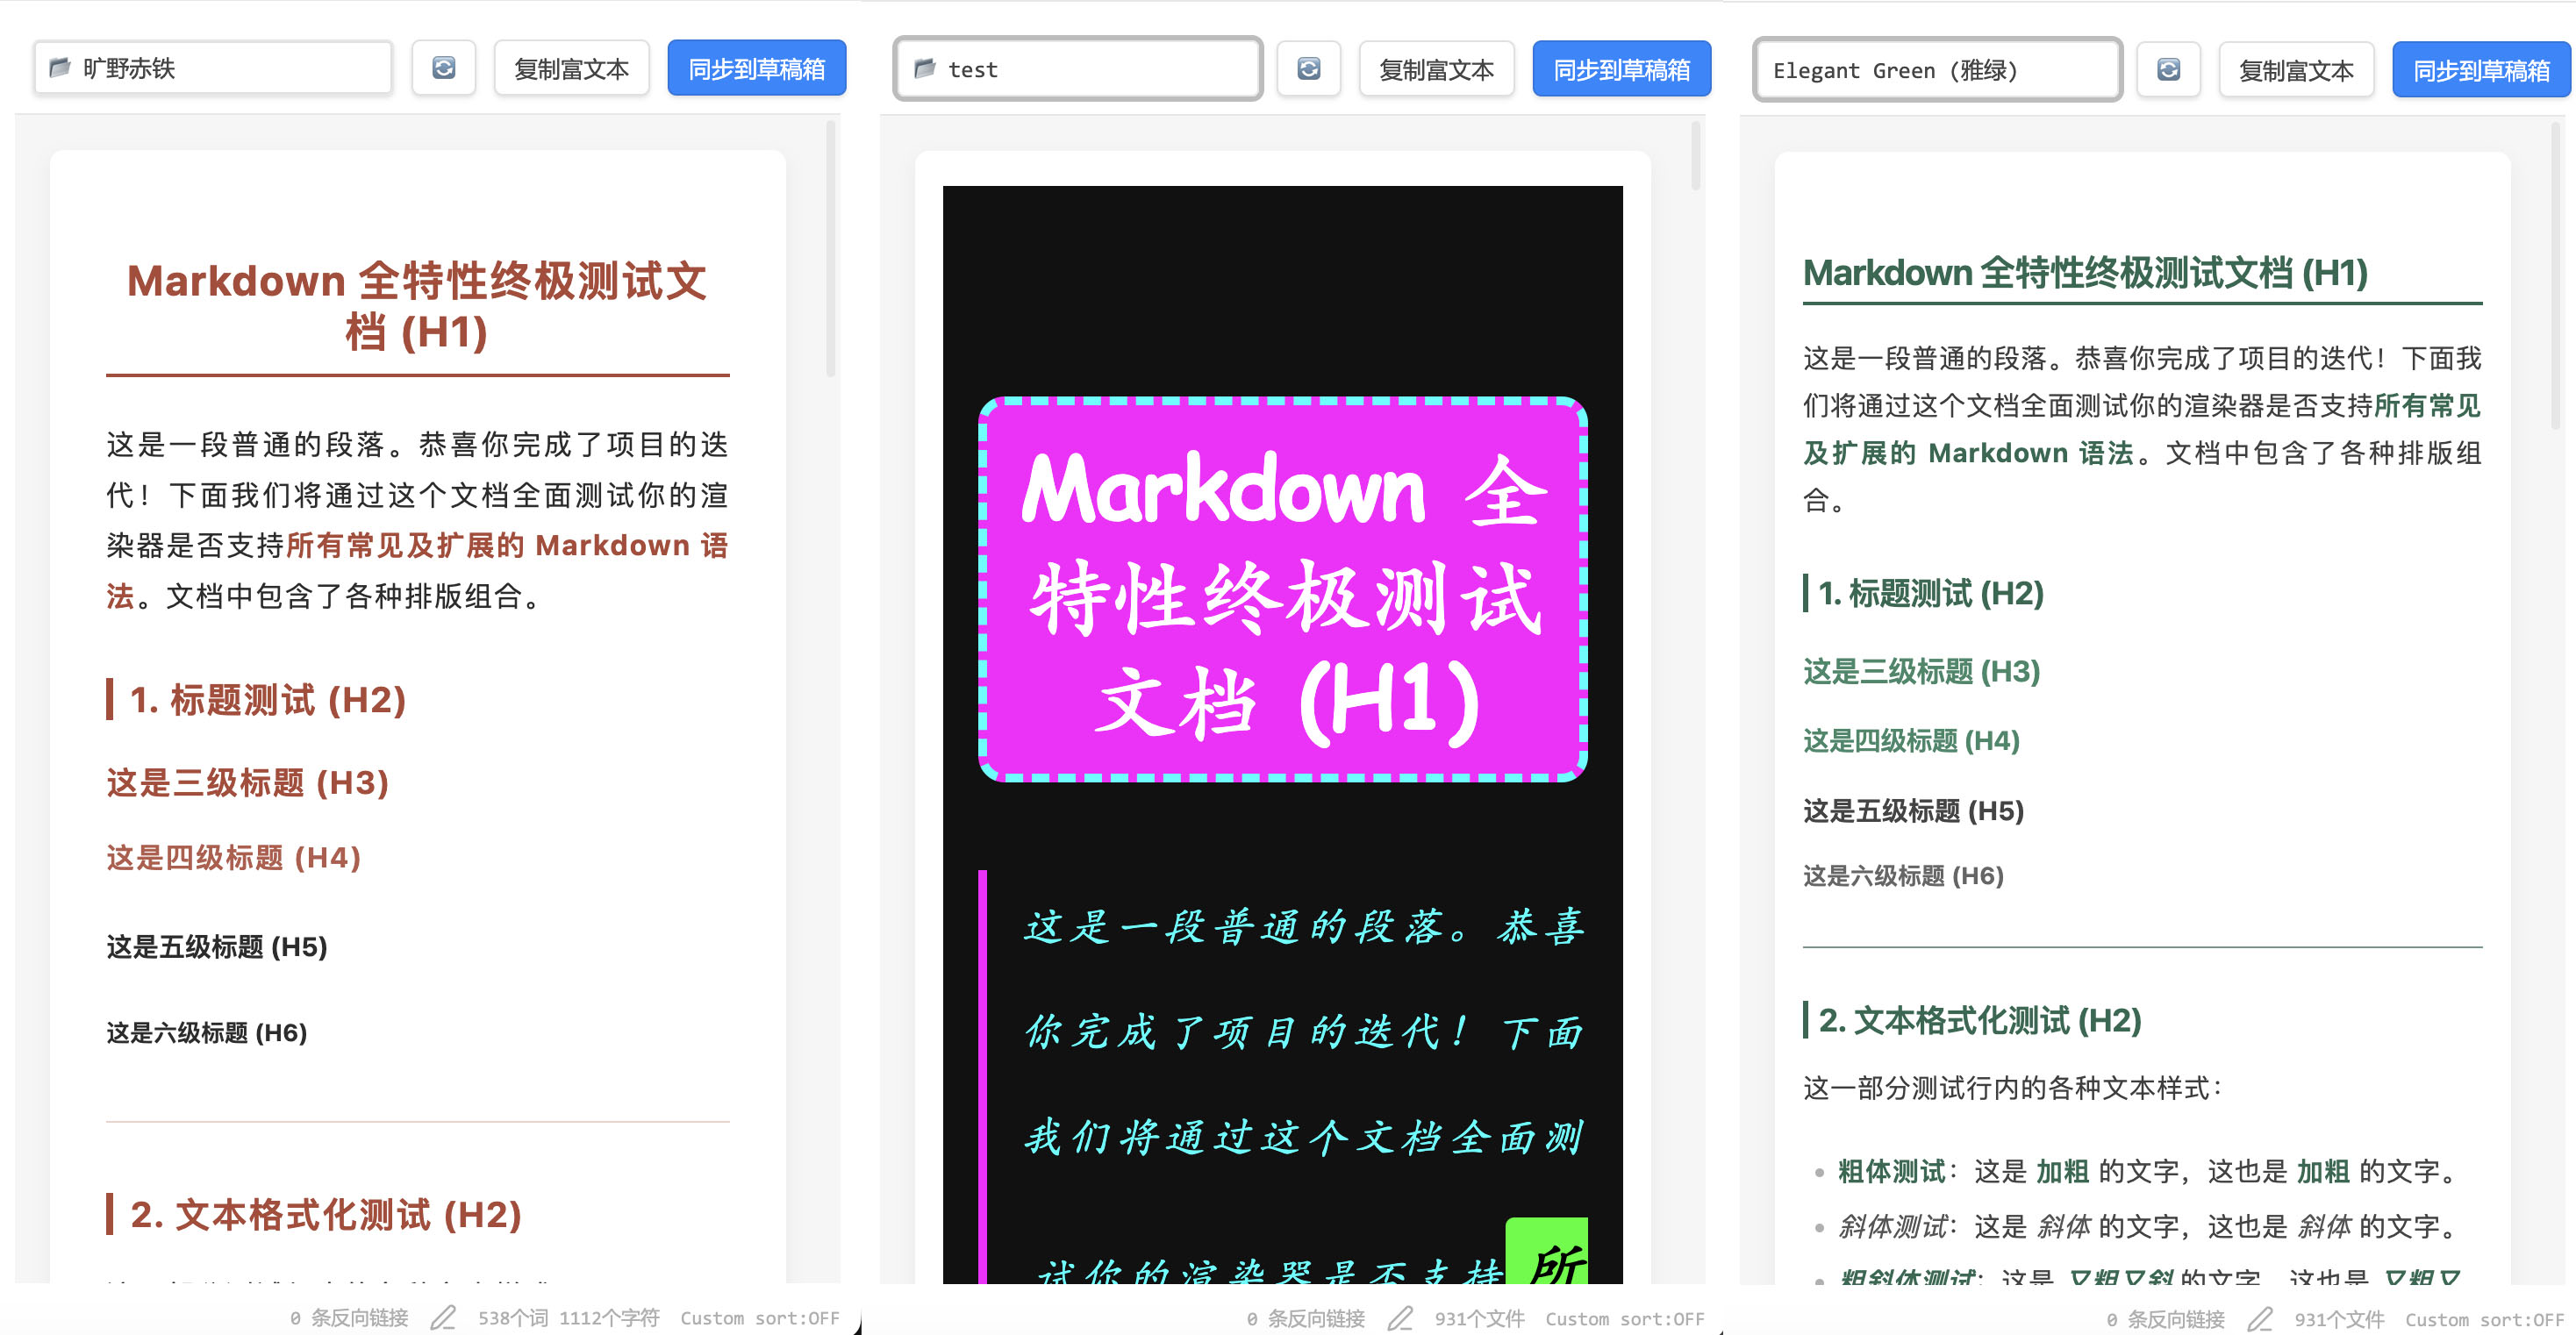Click the refresh icon in the test panel

pos(1308,69)
